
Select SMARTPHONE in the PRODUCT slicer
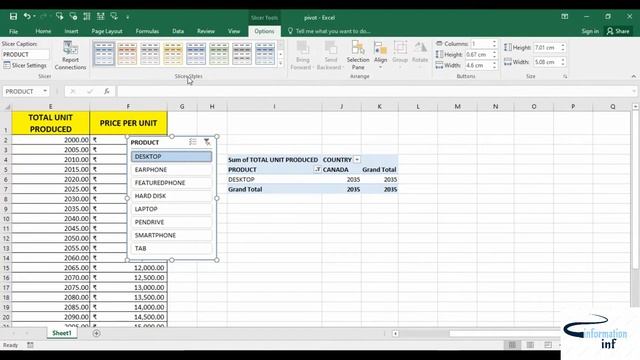(x=171, y=235)
